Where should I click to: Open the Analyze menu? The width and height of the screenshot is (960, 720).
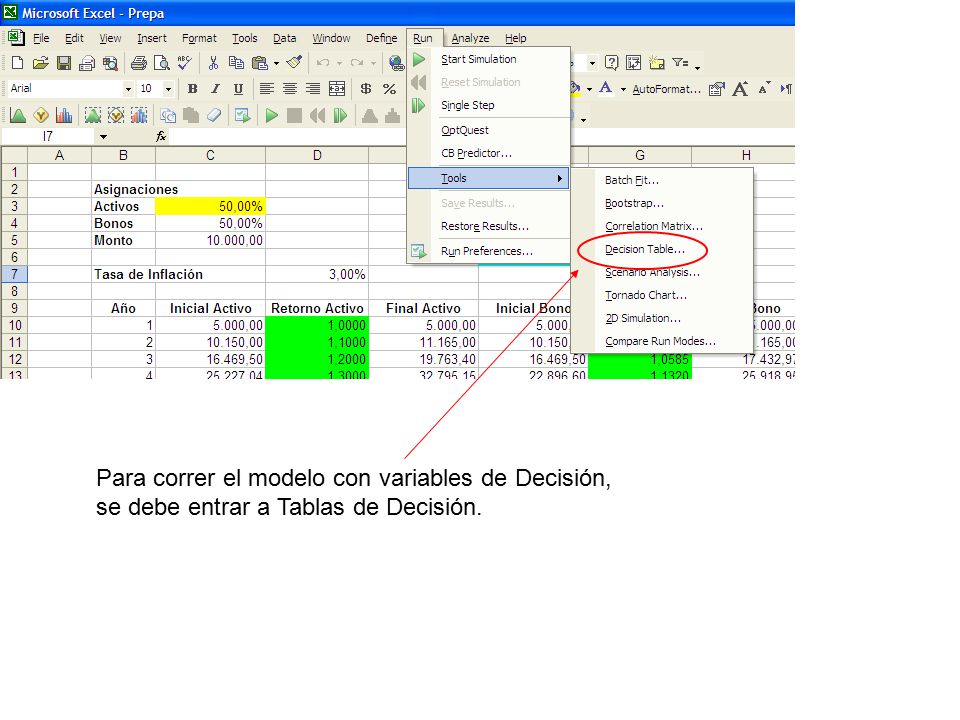[x=470, y=38]
